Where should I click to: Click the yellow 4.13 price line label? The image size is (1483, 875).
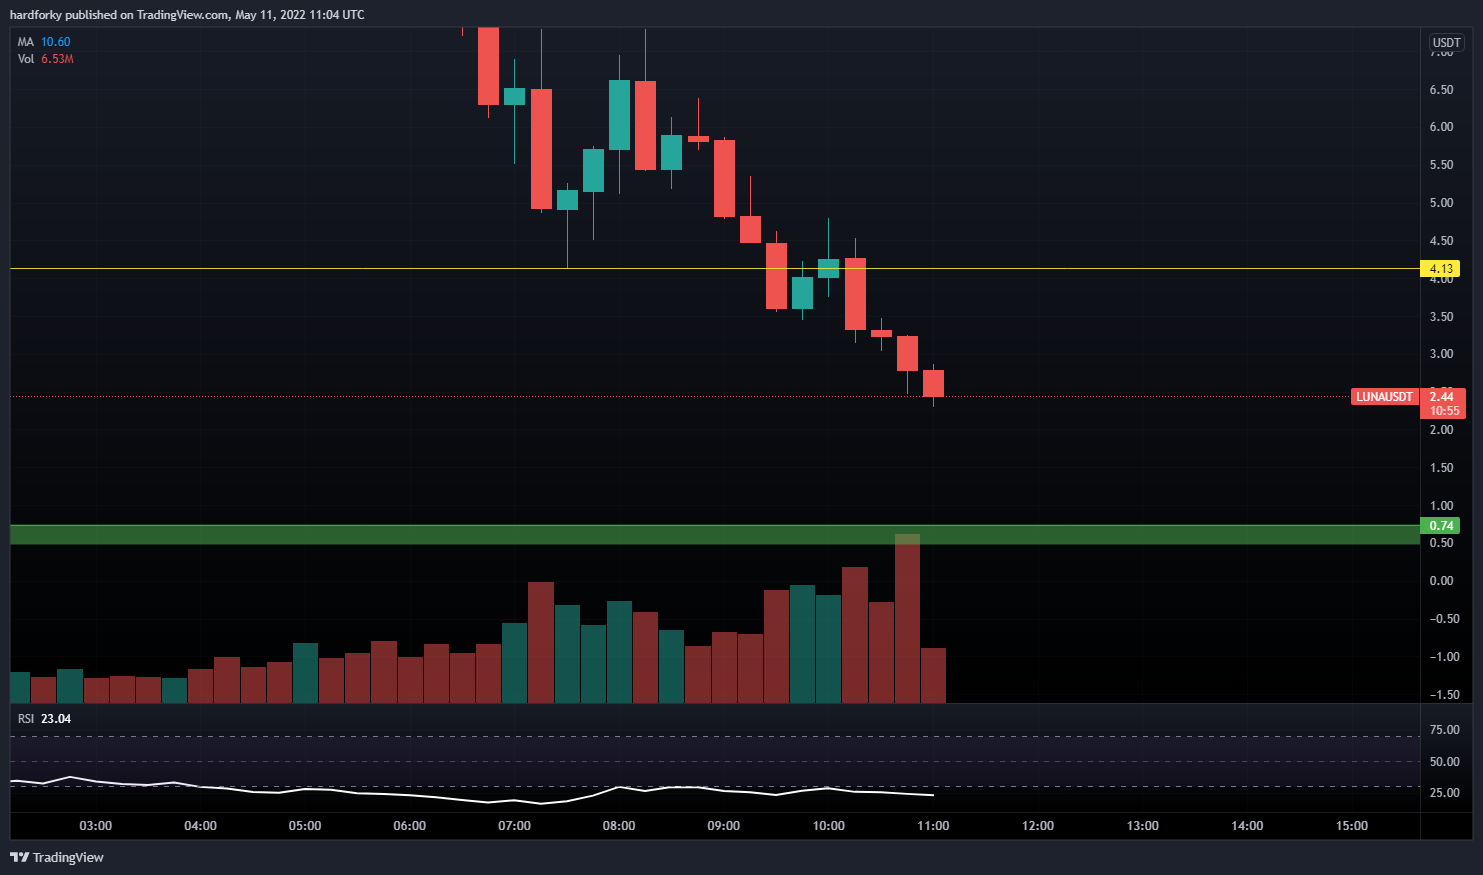[x=1440, y=269]
